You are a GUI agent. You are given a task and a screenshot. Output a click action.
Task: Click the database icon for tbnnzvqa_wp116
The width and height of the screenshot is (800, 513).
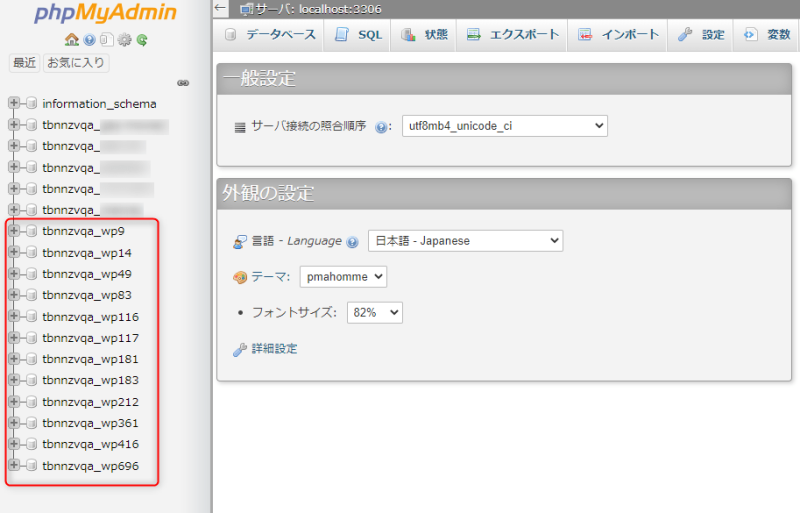click(32, 316)
